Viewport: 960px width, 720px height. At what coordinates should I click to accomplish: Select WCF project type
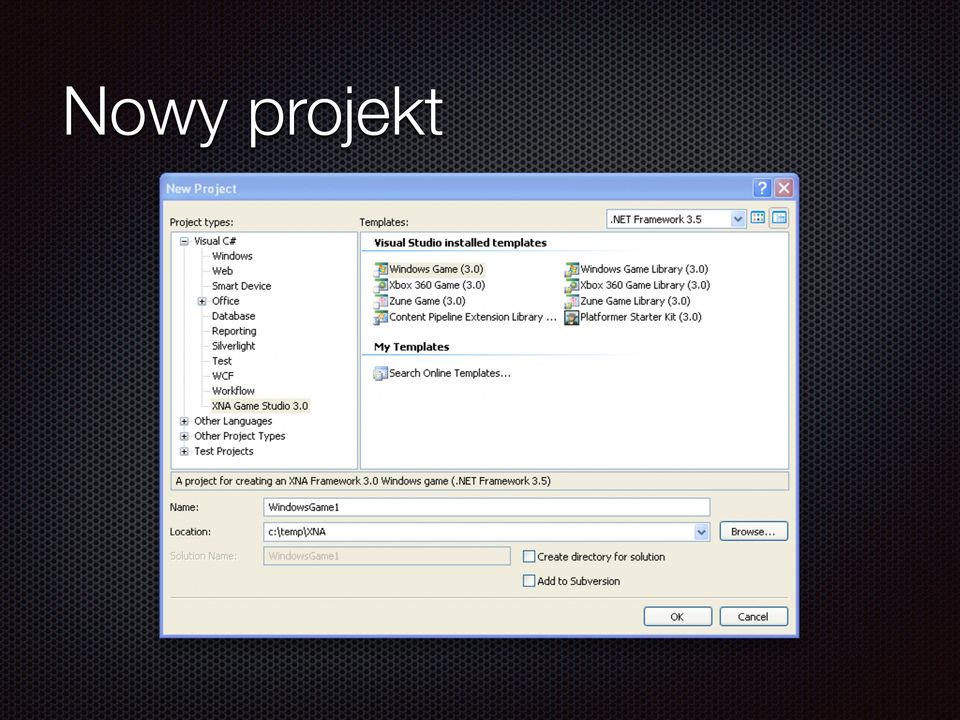click(223, 376)
